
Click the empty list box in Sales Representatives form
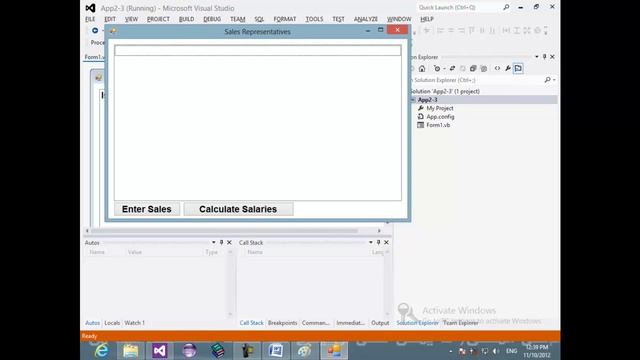point(258,122)
